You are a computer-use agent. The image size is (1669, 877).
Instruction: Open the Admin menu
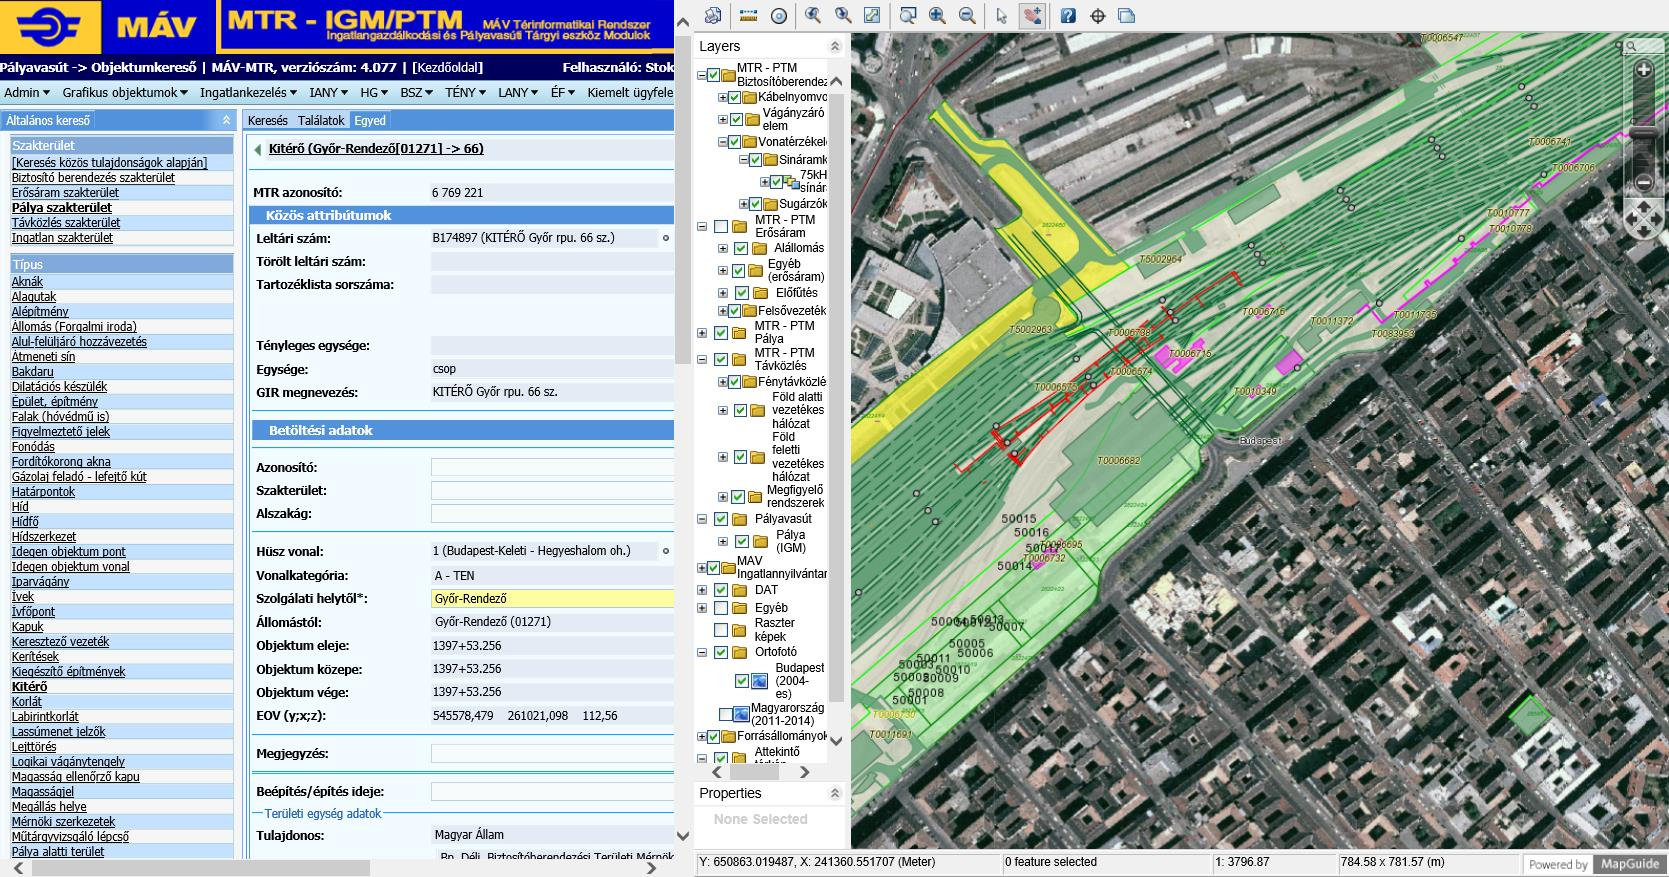click(x=27, y=92)
